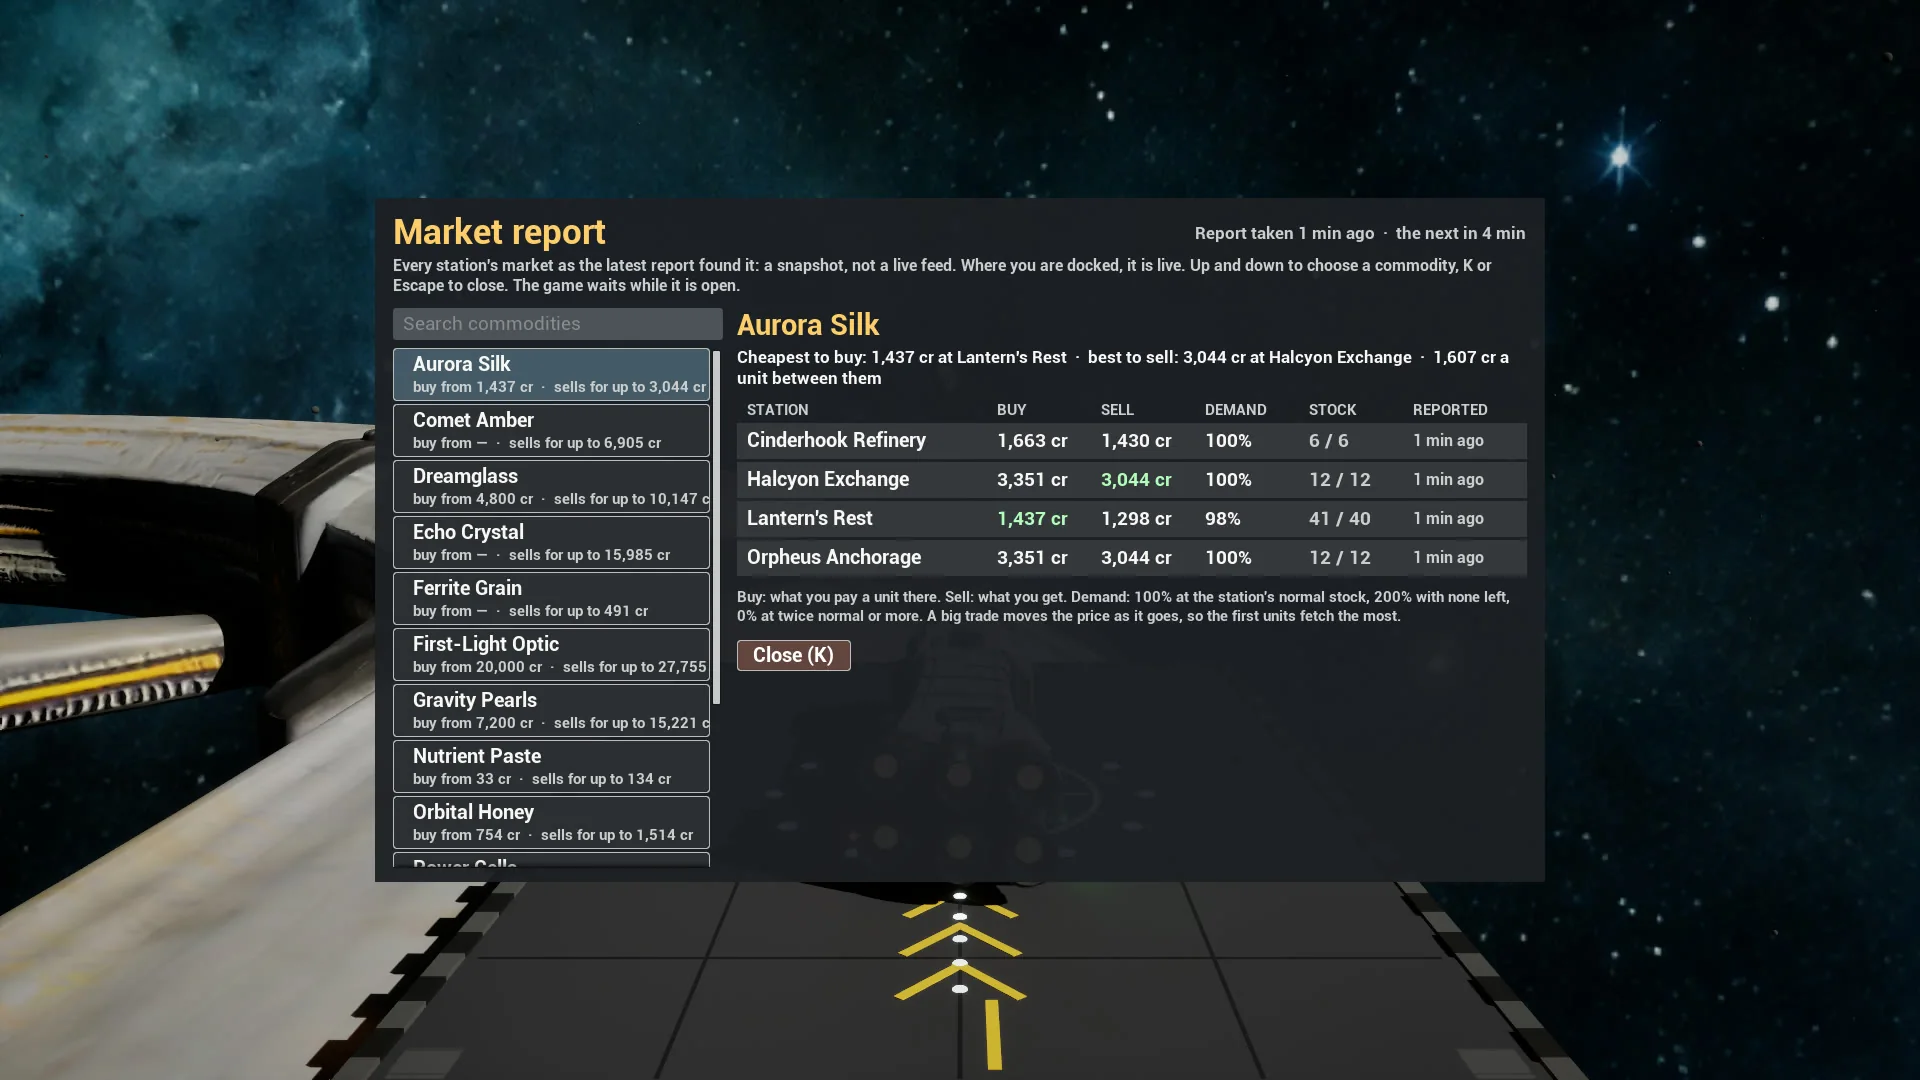Click the Aurora Silk detail heading
This screenshot has width=1920, height=1080.
808,325
